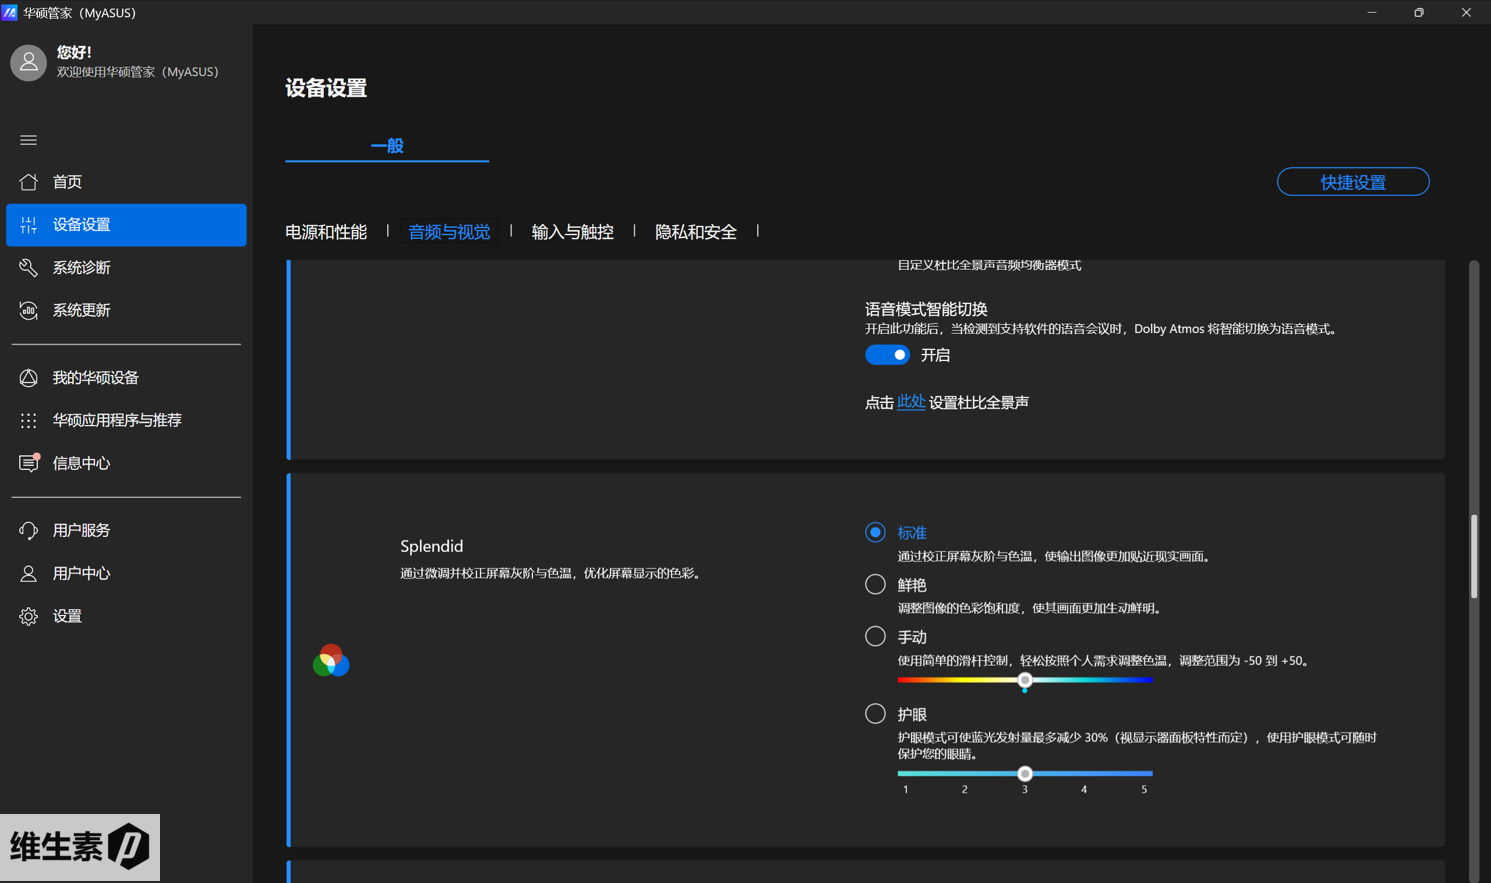Open 用户服务 headset icon
The height and width of the screenshot is (883, 1491).
(x=28, y=531)
